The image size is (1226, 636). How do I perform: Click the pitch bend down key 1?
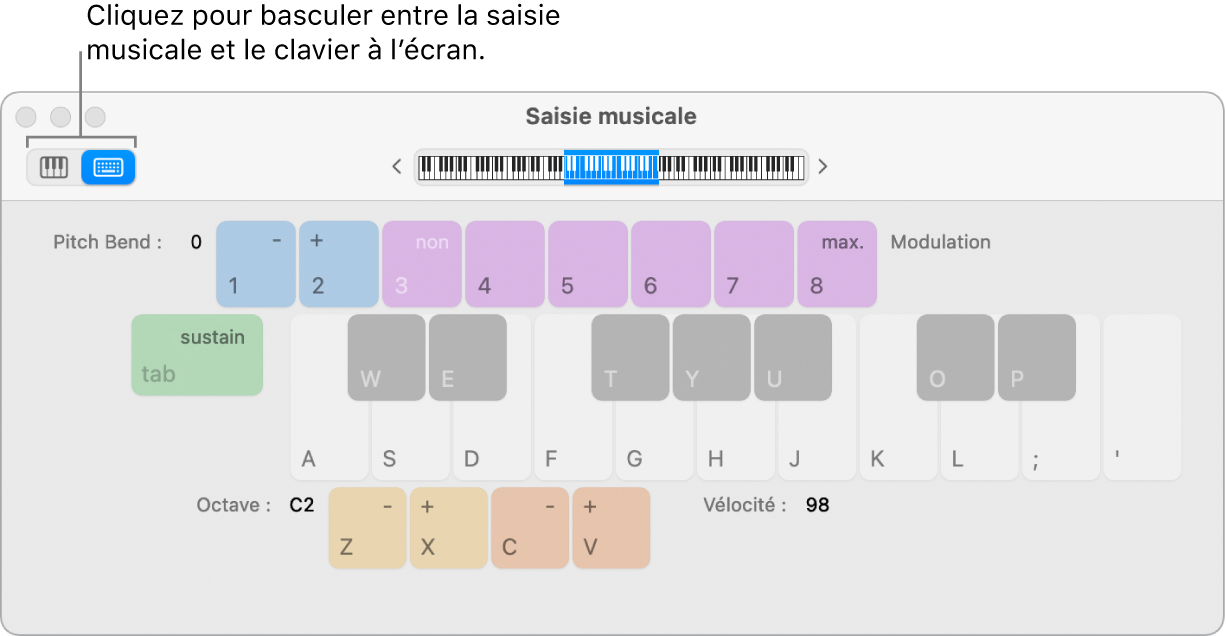pos(255,263)
